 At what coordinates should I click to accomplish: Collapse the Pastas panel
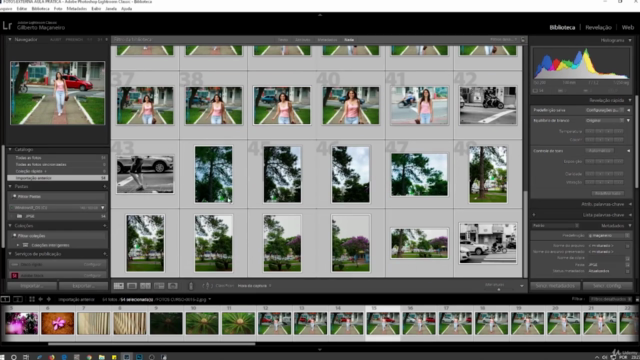click(x=10, y=187)
